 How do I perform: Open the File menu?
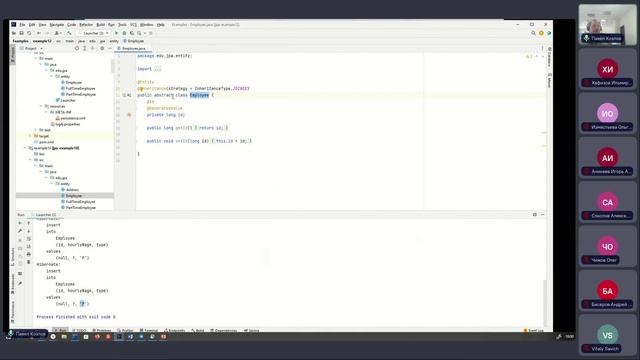click(x=22, y=24)
